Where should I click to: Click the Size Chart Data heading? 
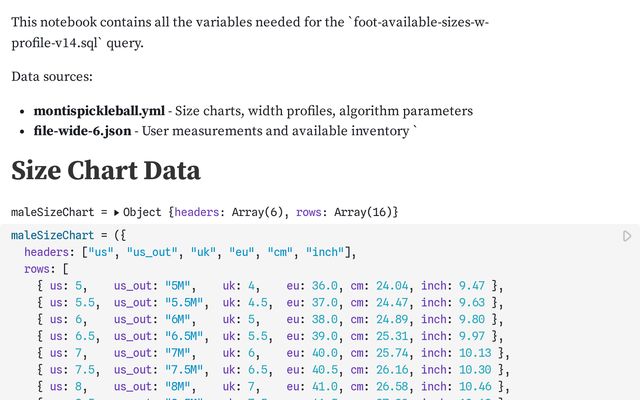tap(105, 170)
